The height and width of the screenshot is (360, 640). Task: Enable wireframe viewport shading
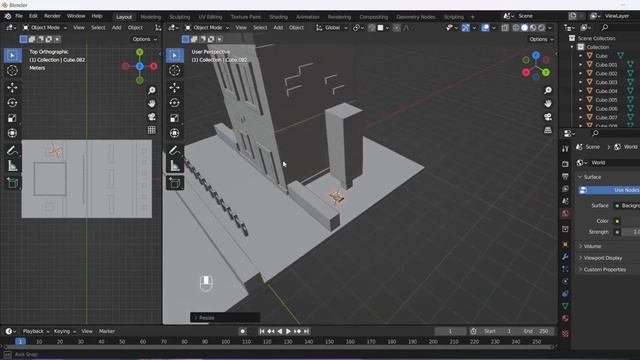(x=516, y=28)
